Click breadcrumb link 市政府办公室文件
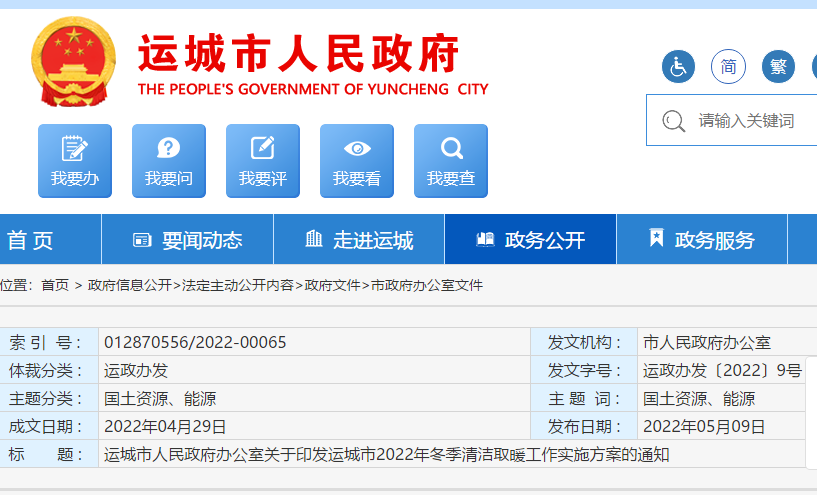 click(427, 285)
